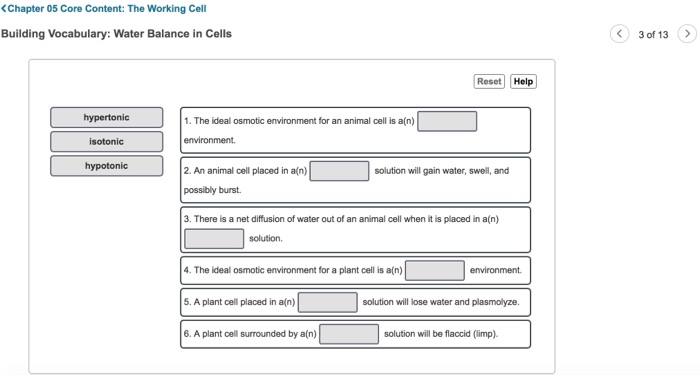Click the text 'solution will lose water and plasmolyze'

click(441, 302)
